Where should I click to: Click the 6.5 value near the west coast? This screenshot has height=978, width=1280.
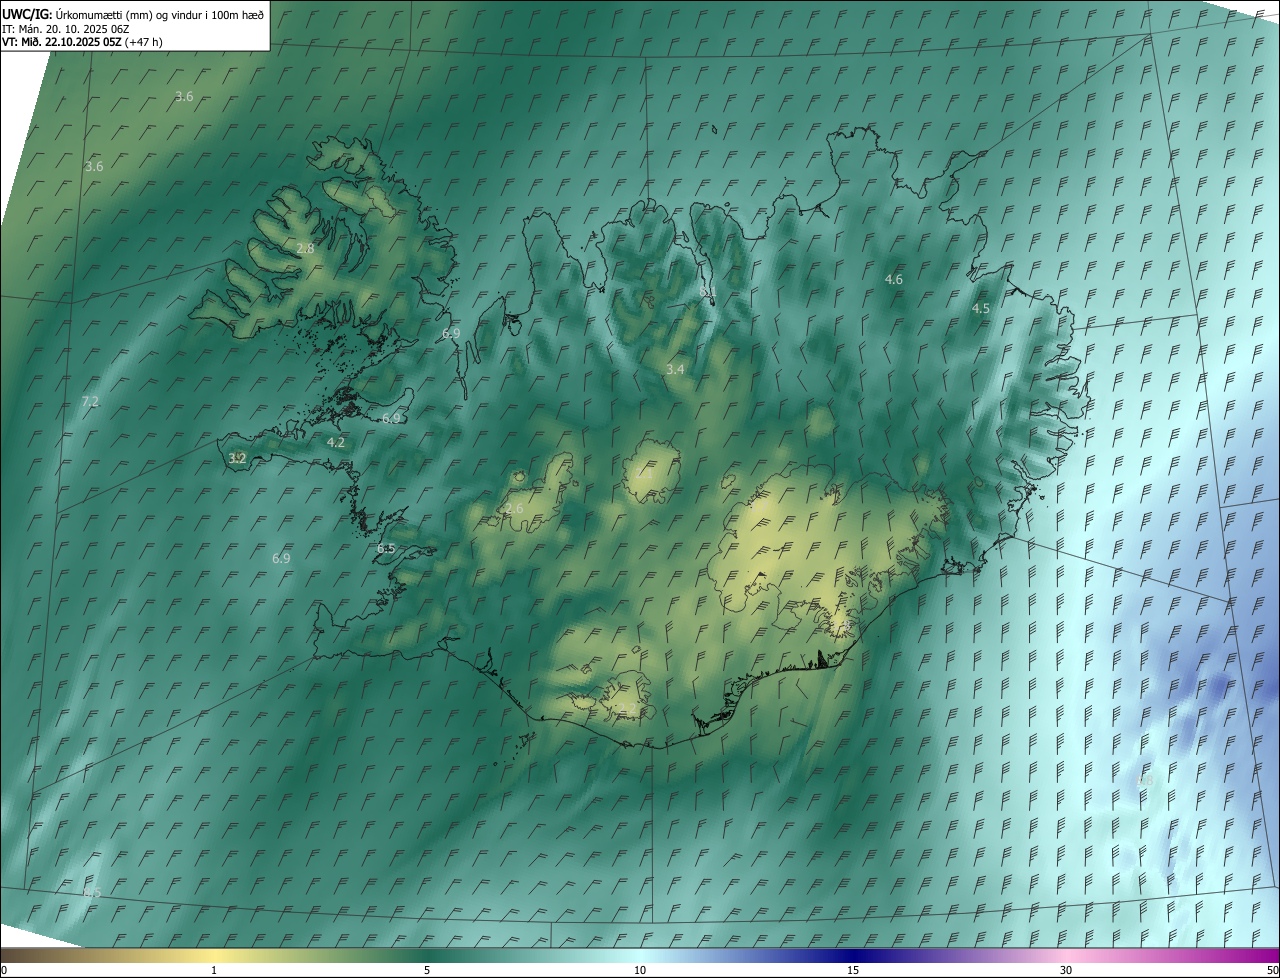pos(386,548)
